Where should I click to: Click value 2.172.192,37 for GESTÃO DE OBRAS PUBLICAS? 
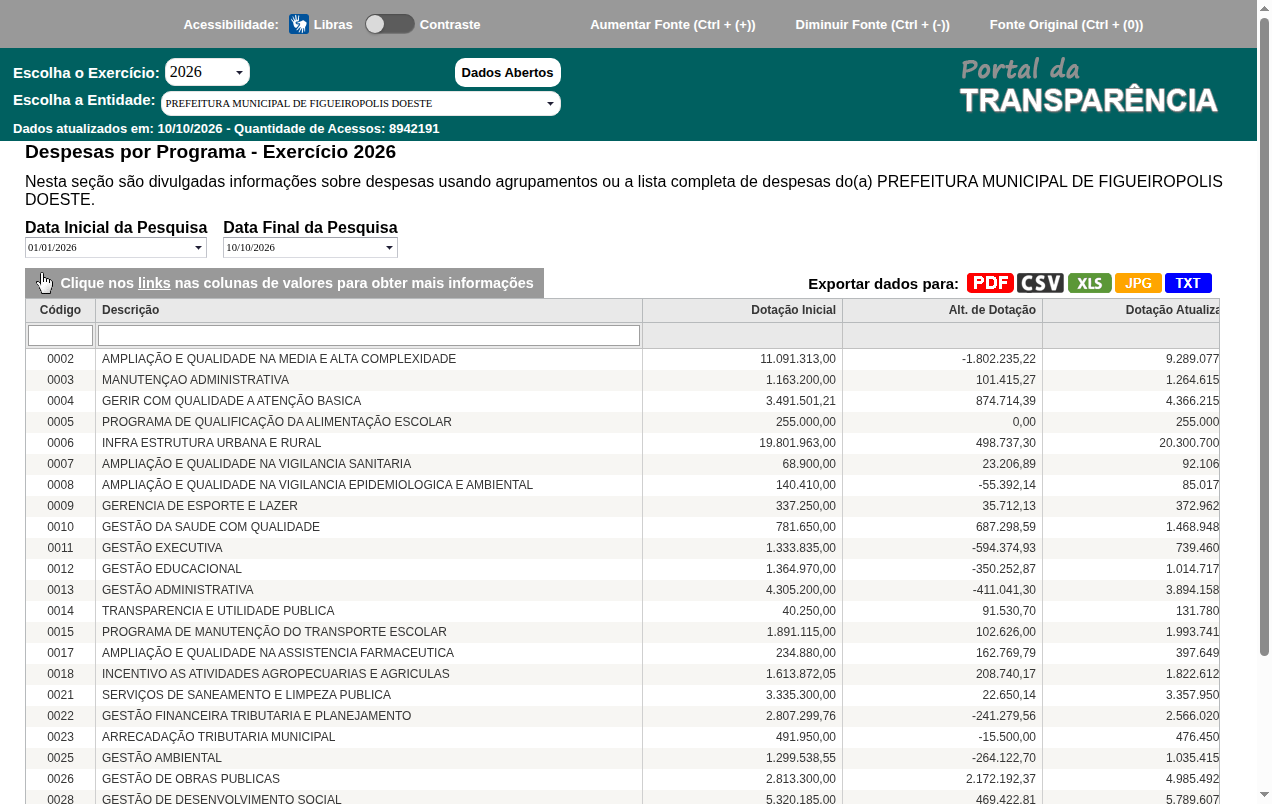[1001, 779]
